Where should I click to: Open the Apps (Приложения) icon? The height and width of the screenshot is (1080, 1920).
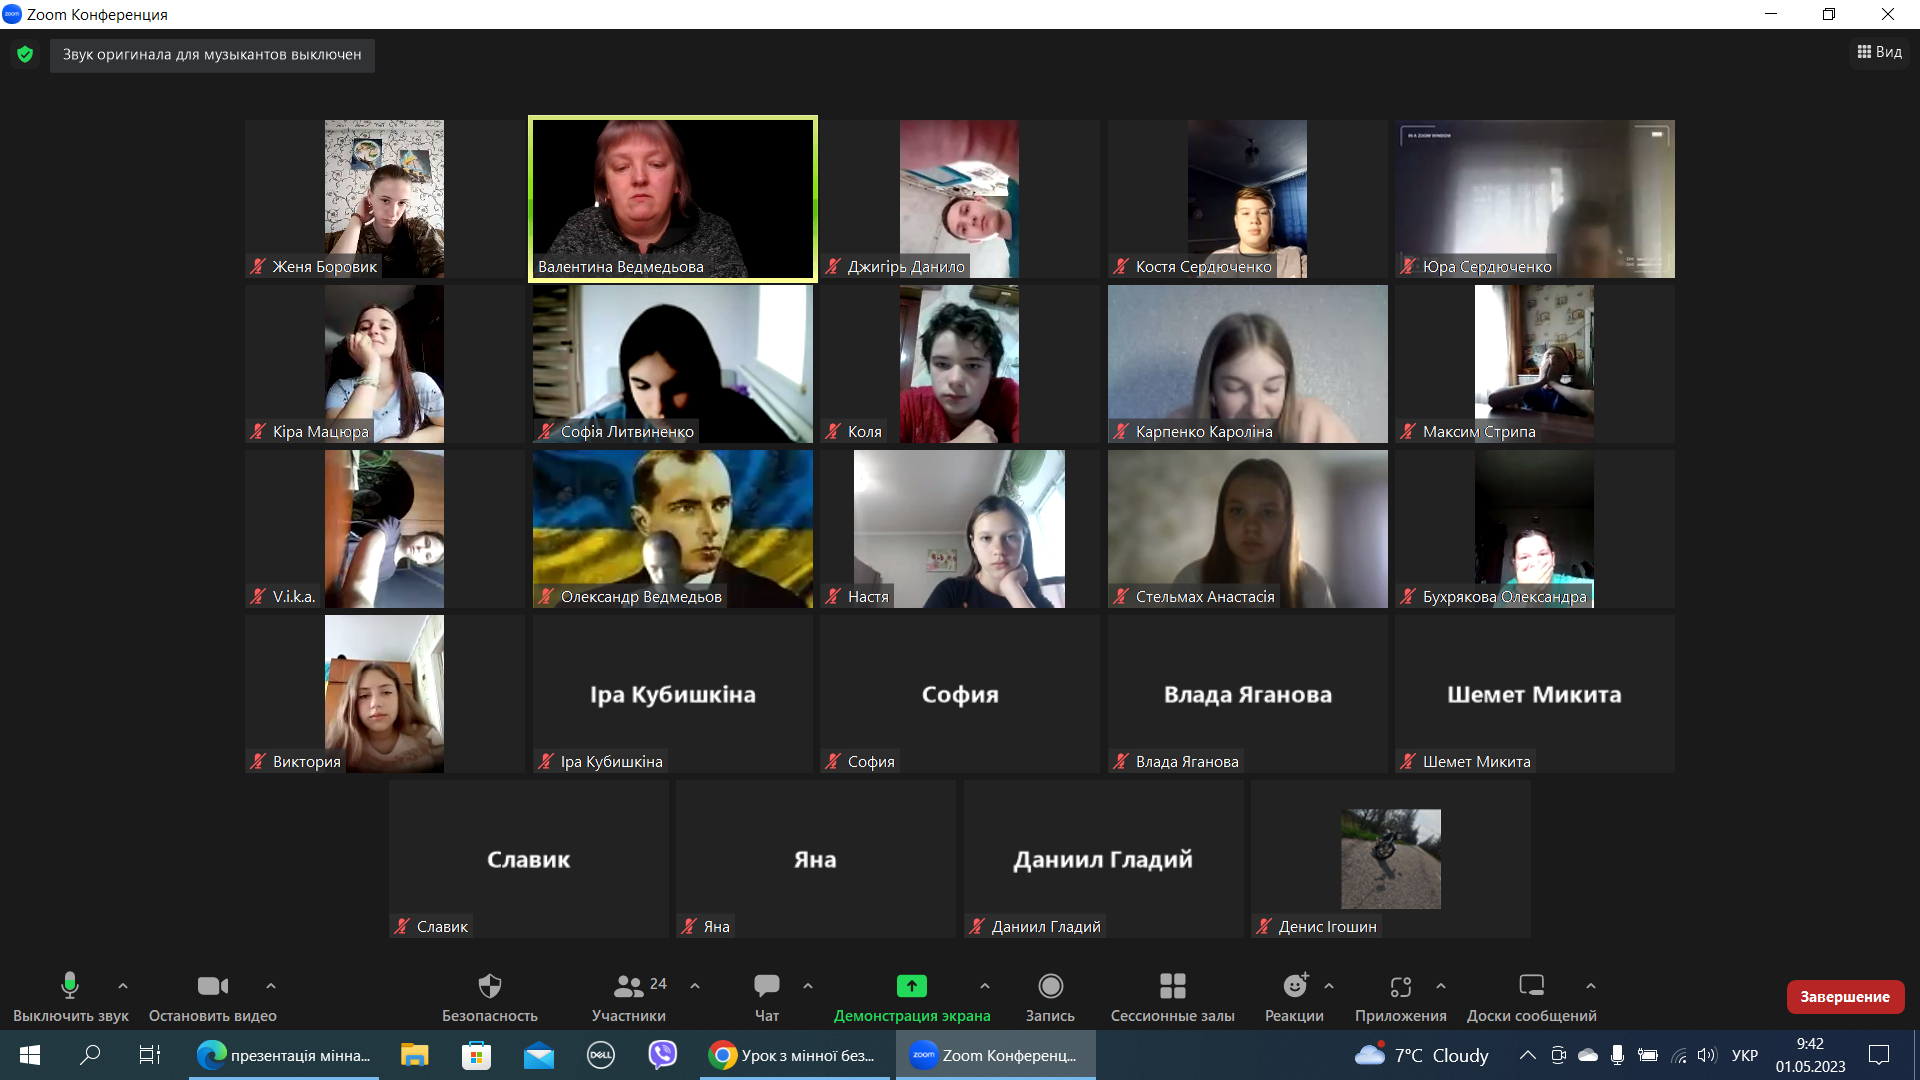(x=1400, y=986)
